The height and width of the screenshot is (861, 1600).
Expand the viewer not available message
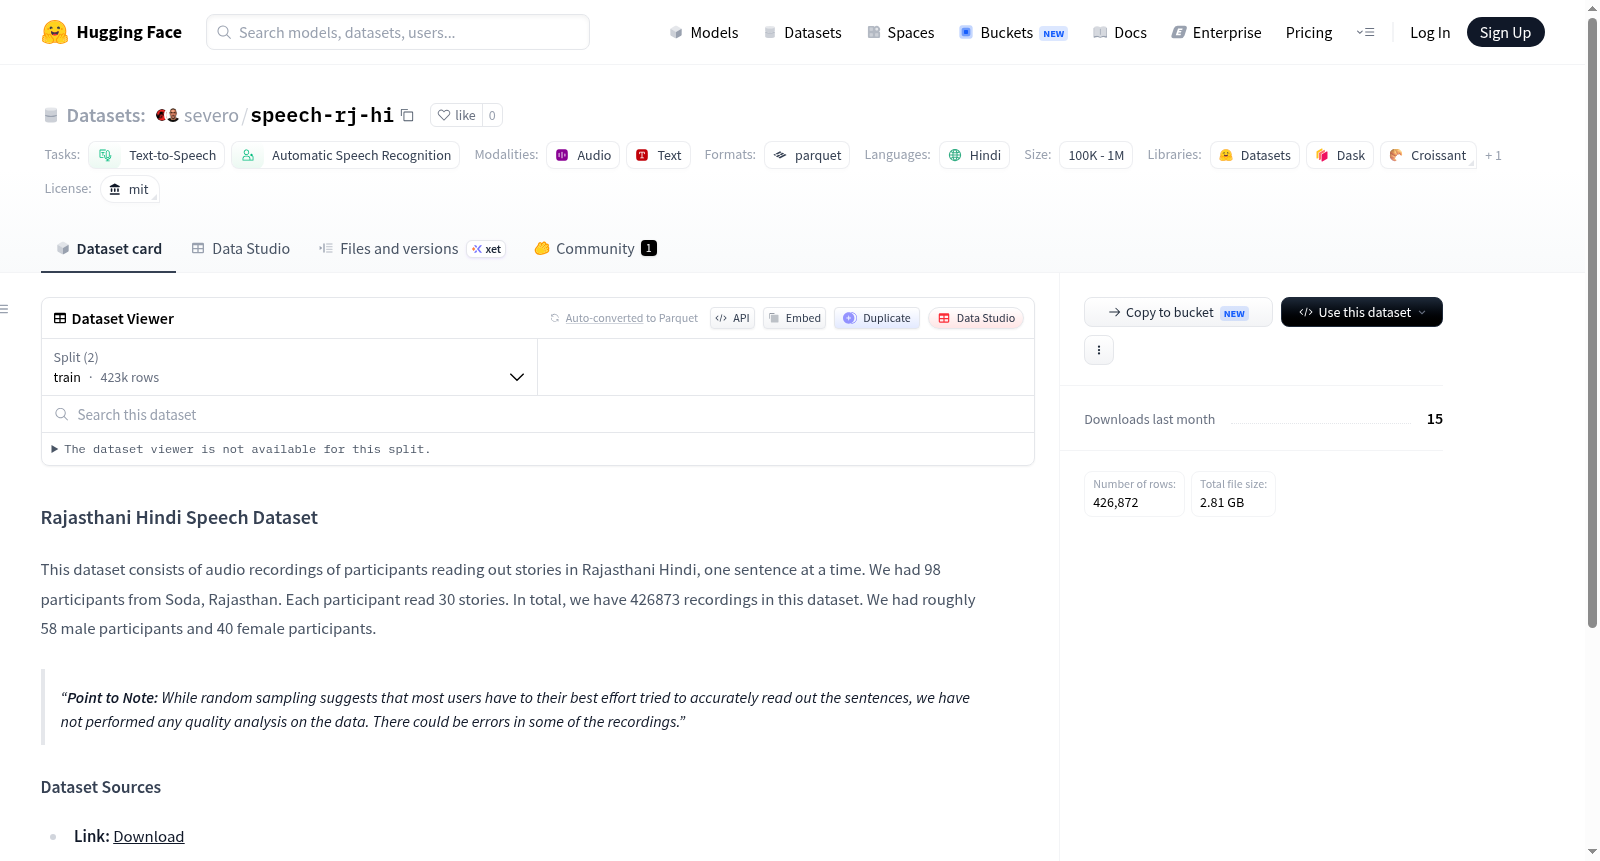[x=241, y=449]
